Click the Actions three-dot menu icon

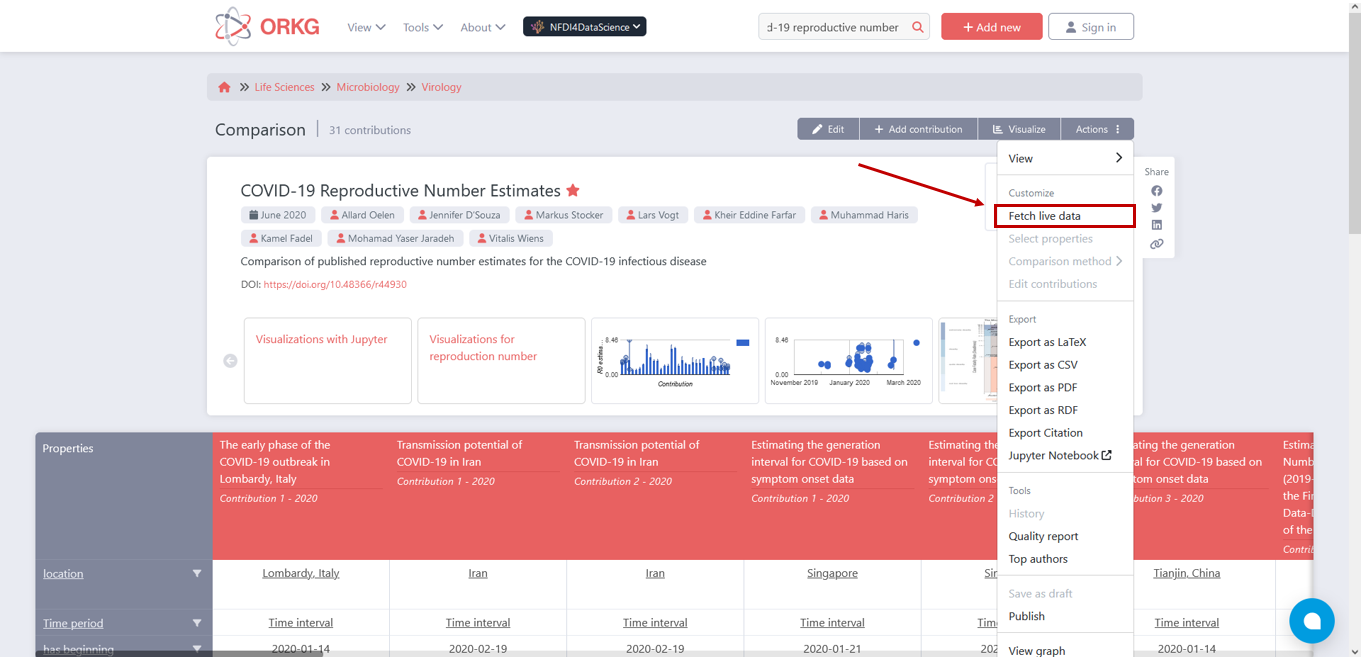click(x=1119, y=128)
